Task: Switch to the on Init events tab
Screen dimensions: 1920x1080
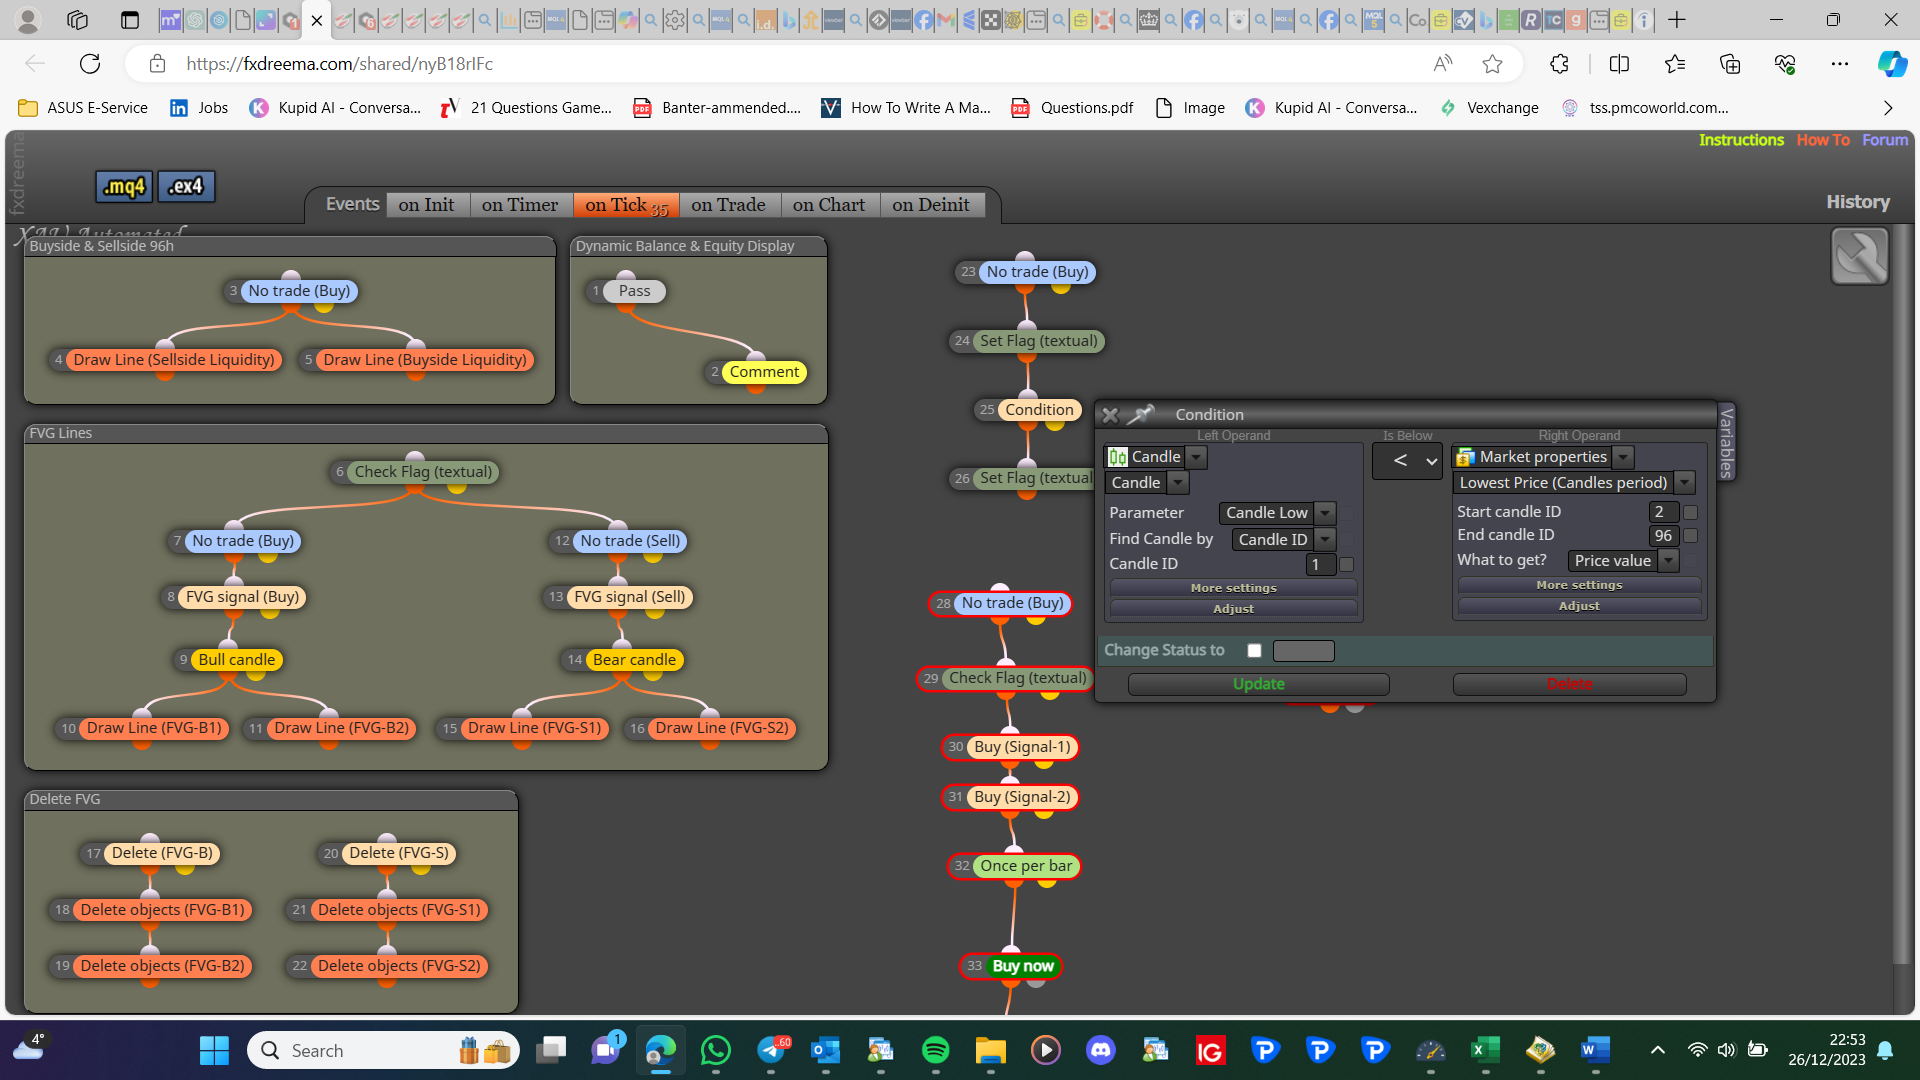Action: coord(426,205)
